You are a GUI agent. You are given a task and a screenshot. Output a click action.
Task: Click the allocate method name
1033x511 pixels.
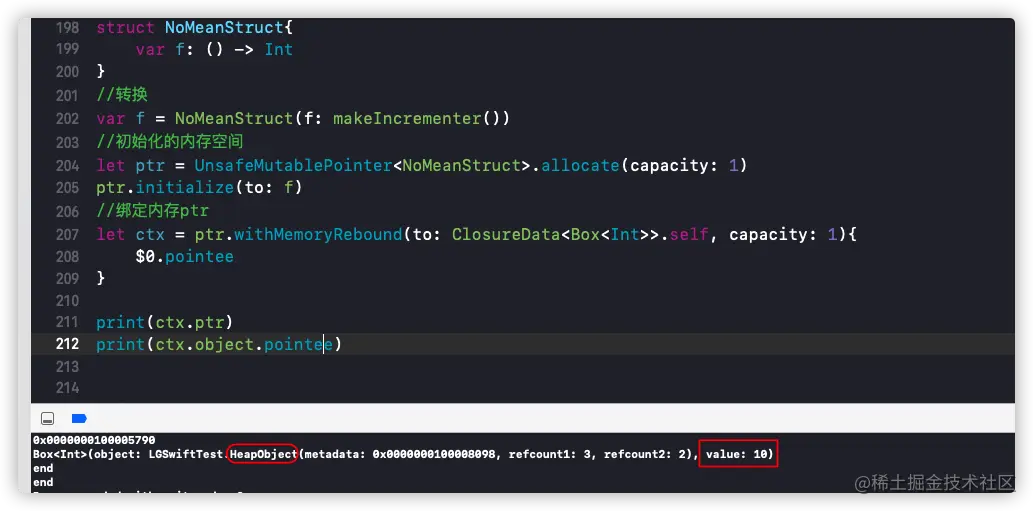point(580,165)
